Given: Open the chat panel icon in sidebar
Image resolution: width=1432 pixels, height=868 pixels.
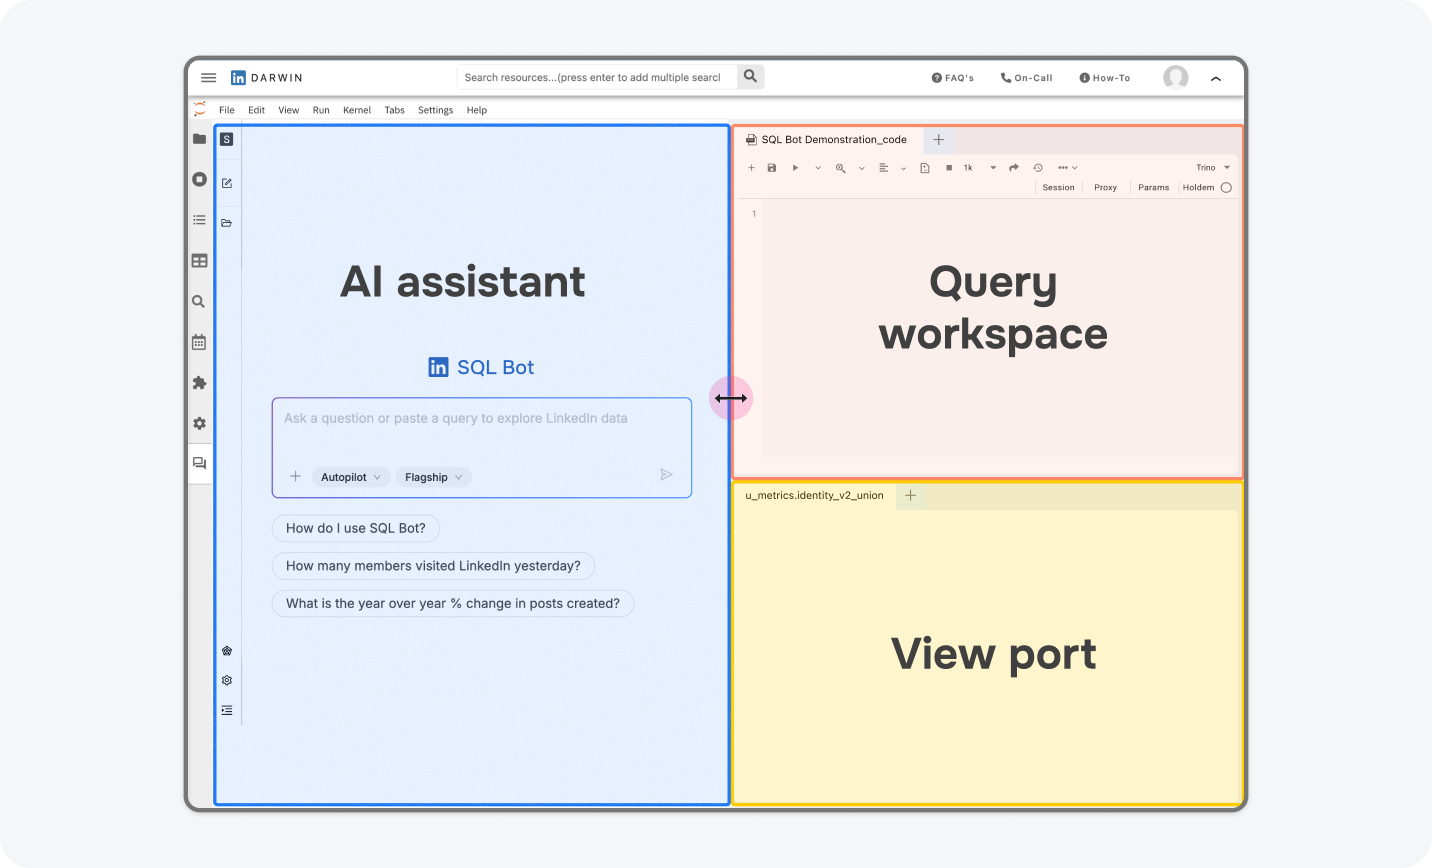Looking at the screenshot, I should tap(199, 463).
